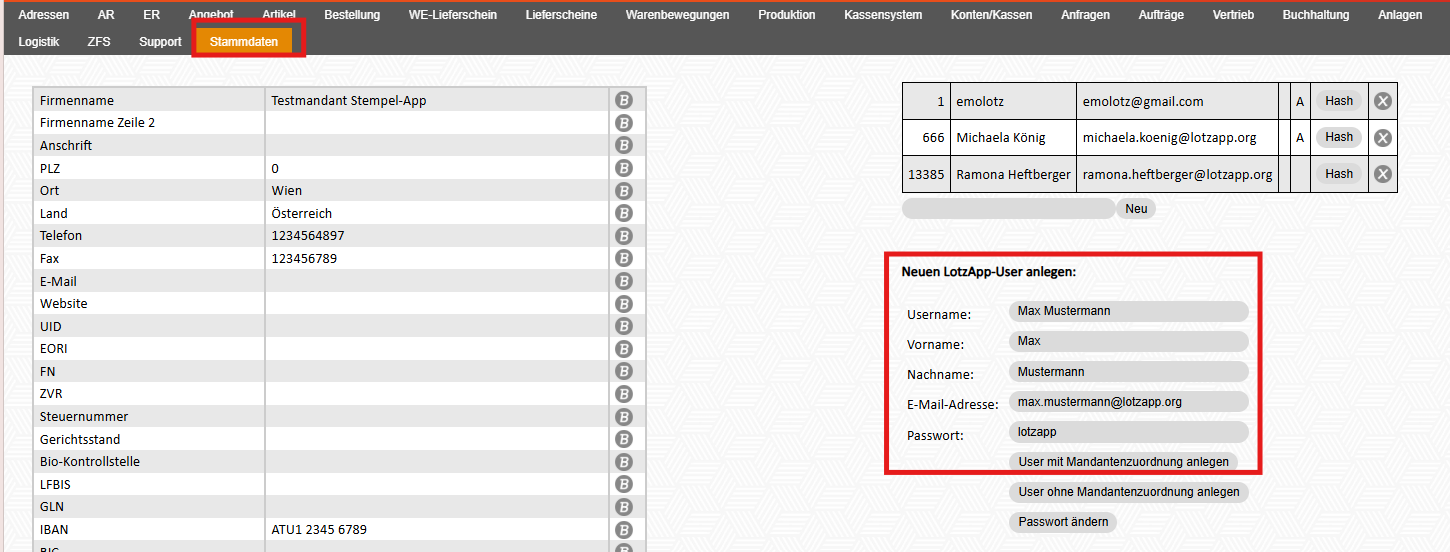Open the Kassensystem menu
The height and width of the screenshot is (552, 1450).
tap(883, 15)
